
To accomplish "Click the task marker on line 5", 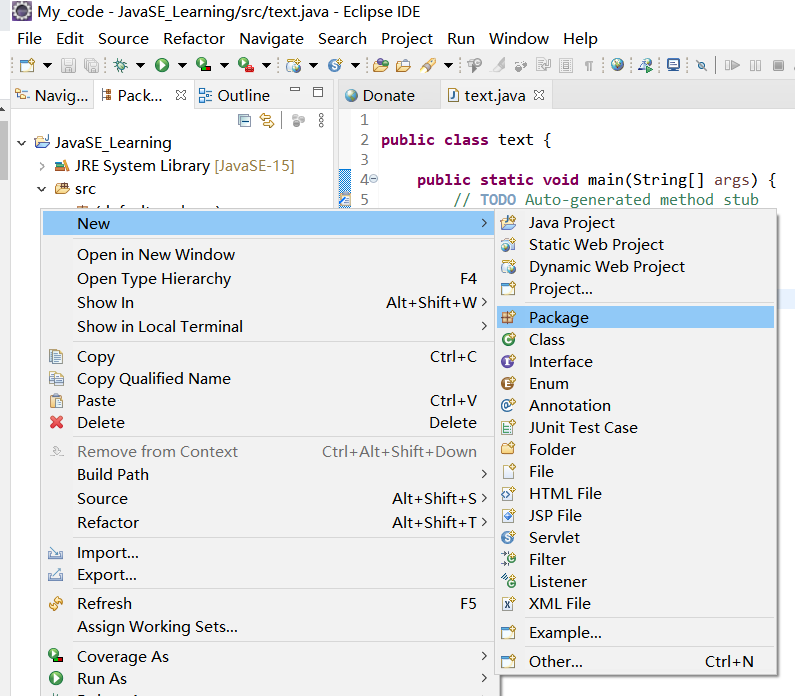I will 345,200.
